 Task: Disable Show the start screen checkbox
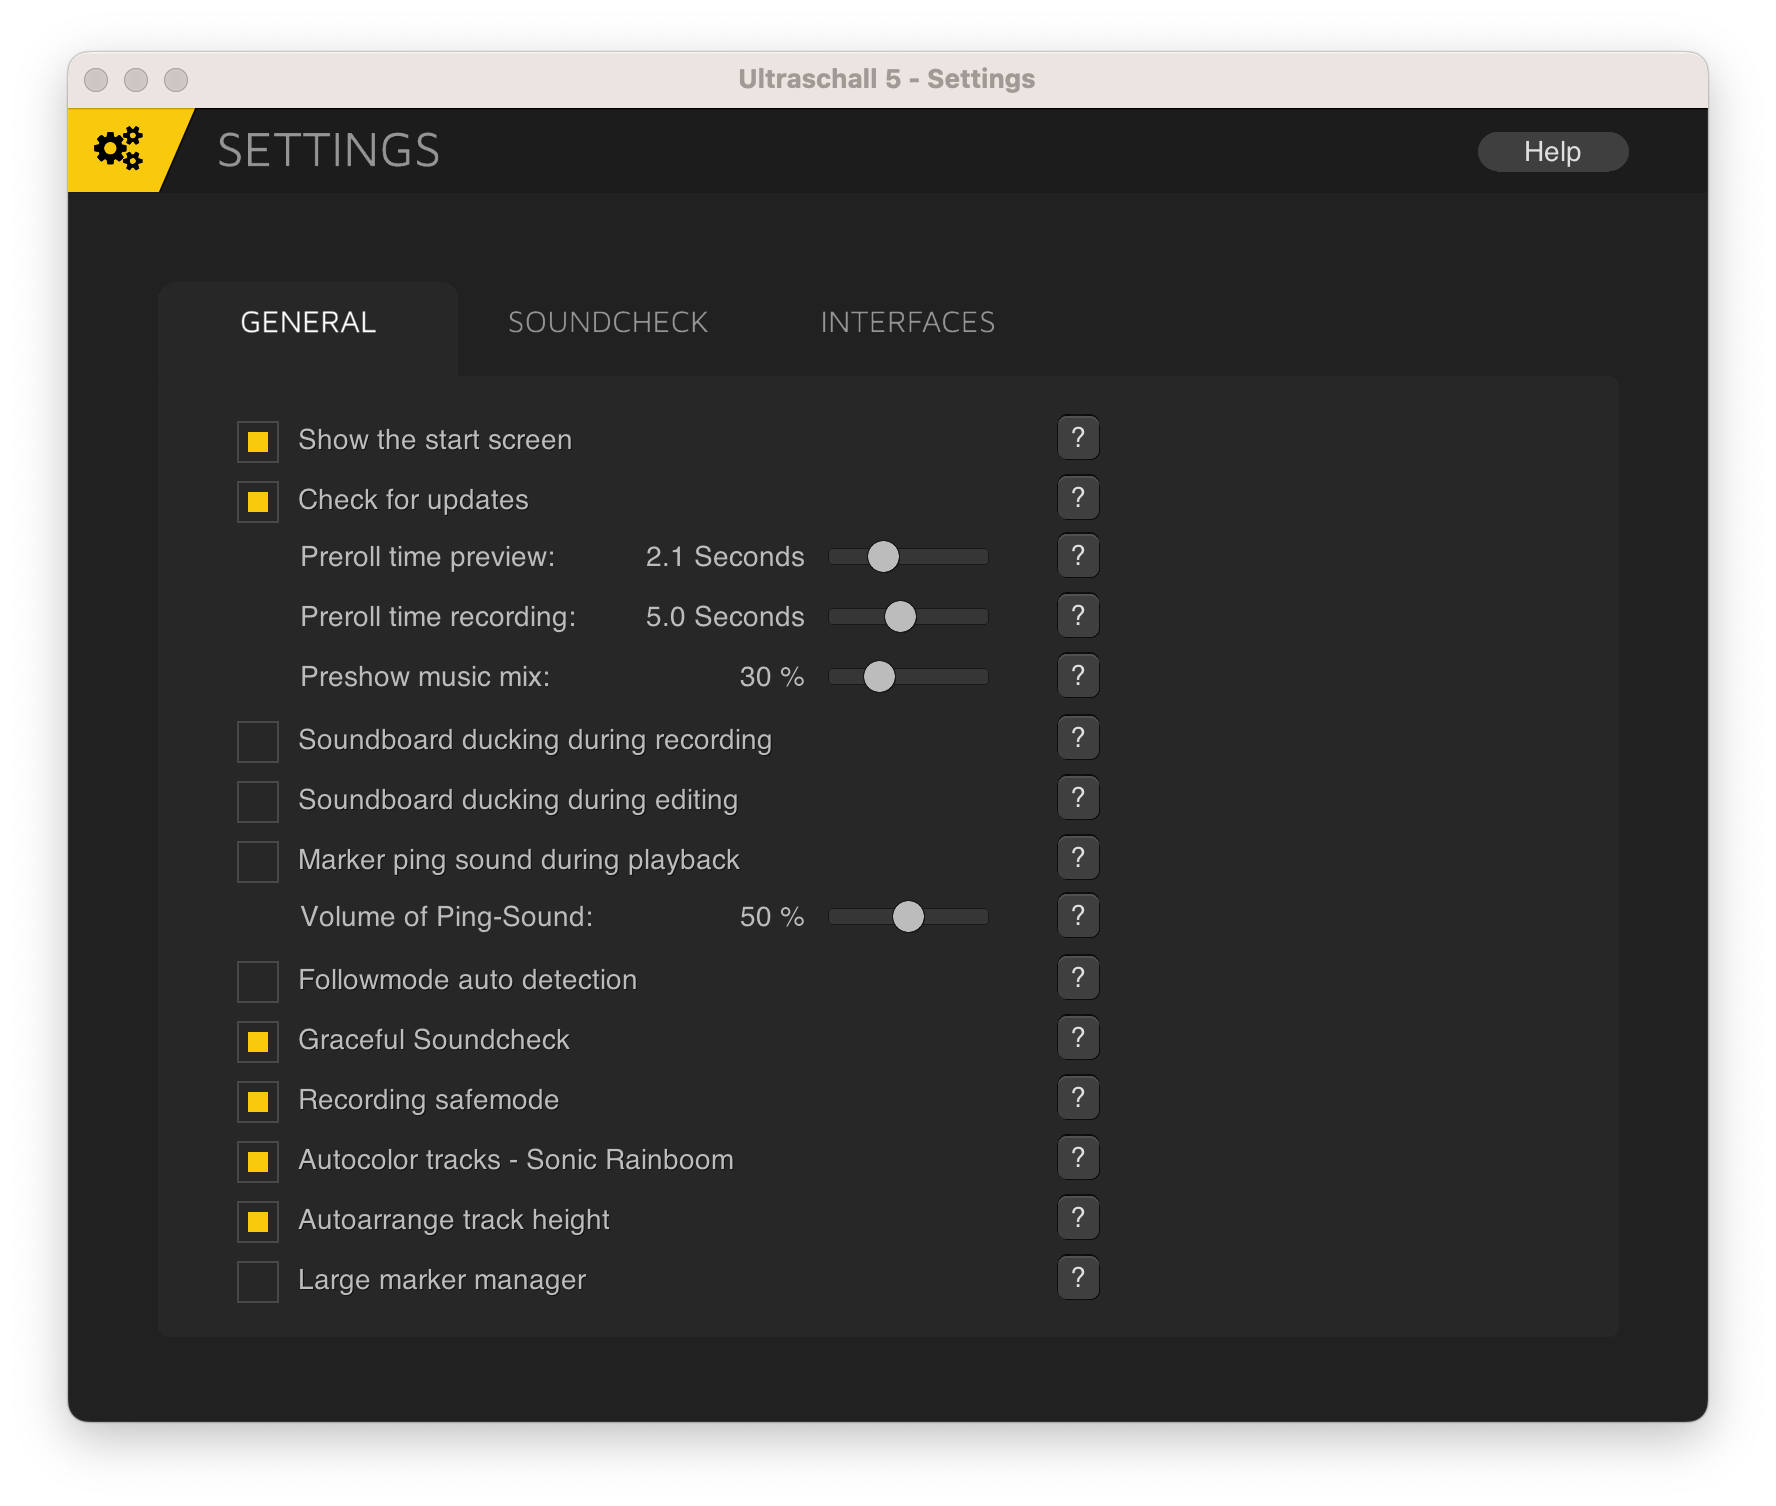(258, 442)
